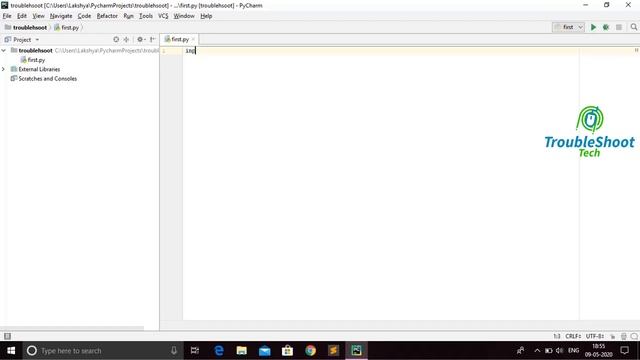
Task: Open the clock showing 18:55
Action: (x=598, y=351)
